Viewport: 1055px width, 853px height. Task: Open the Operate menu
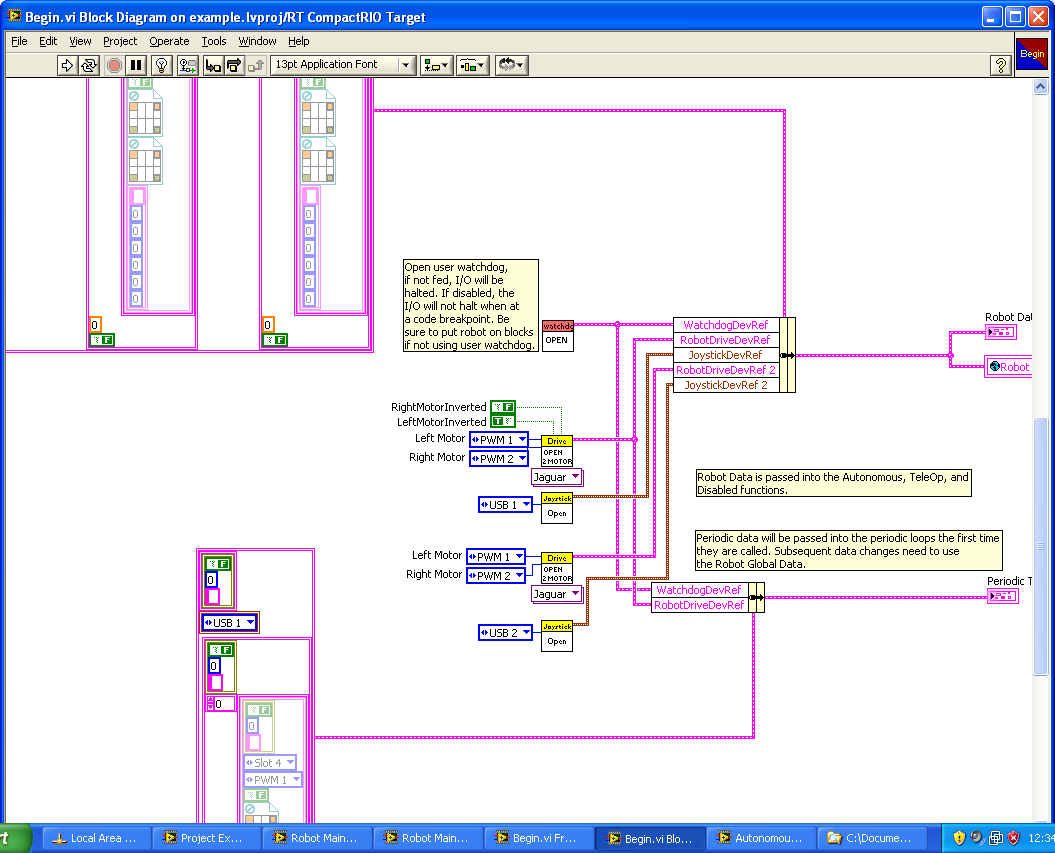pos(169,41)
